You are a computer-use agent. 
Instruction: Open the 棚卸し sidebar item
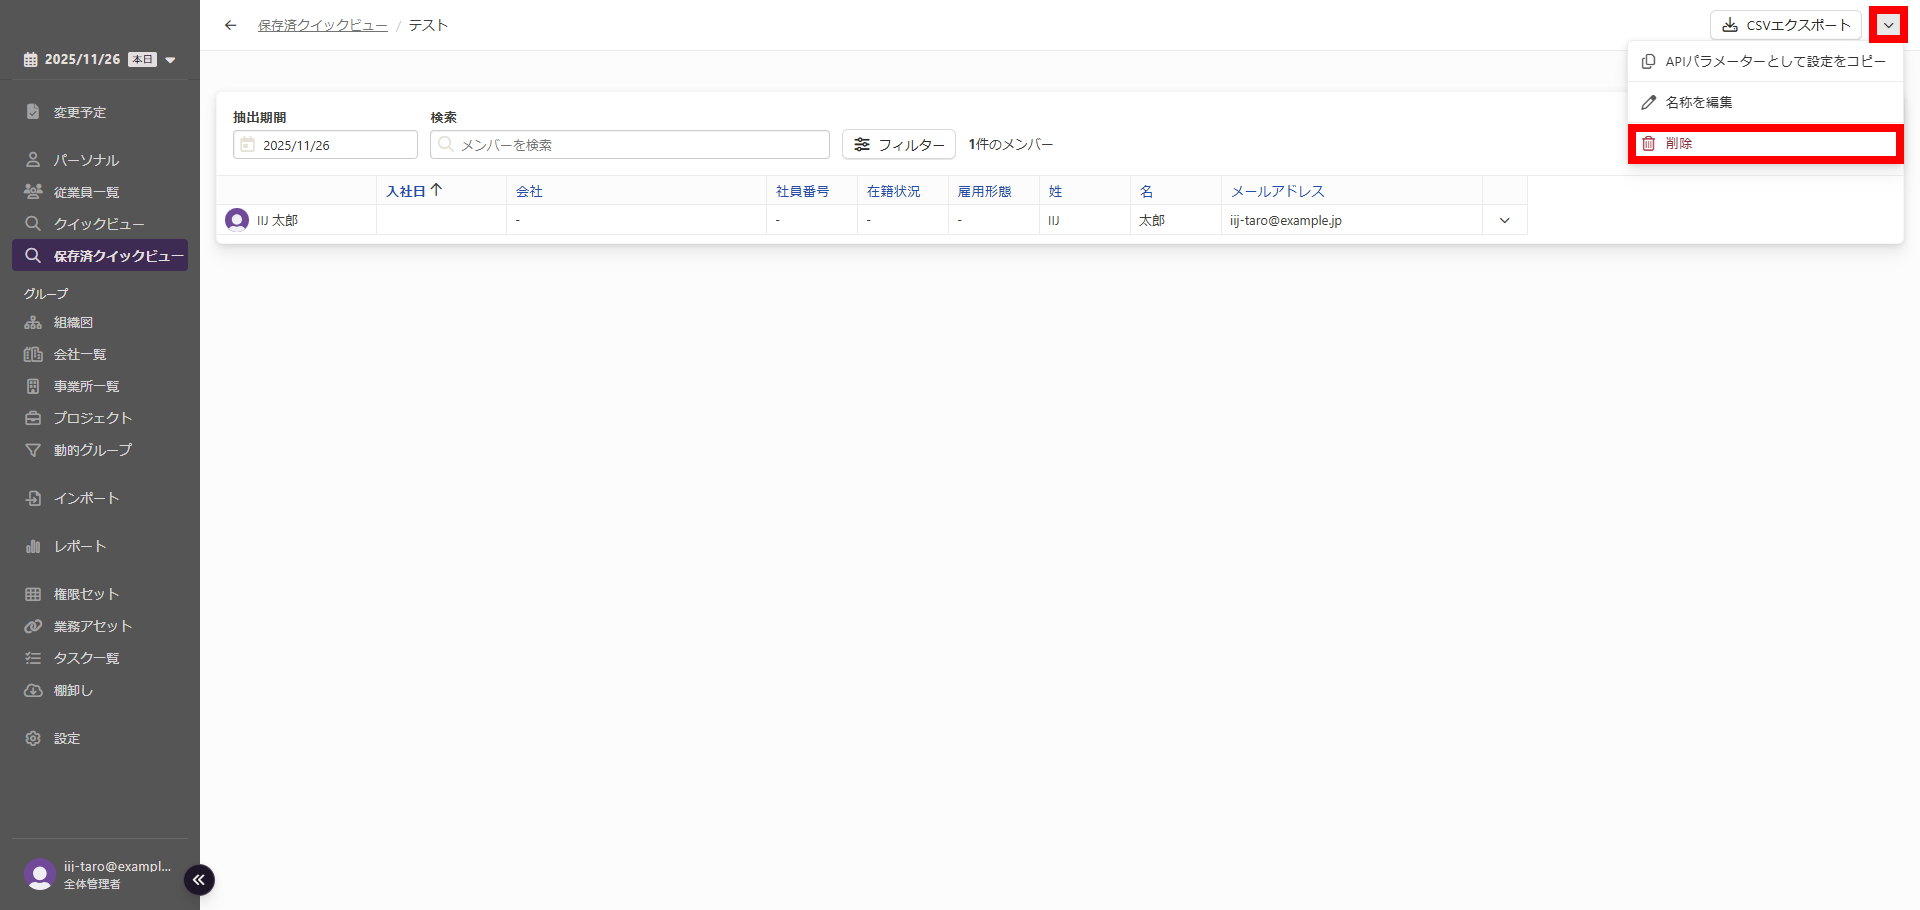coord(73,690)
